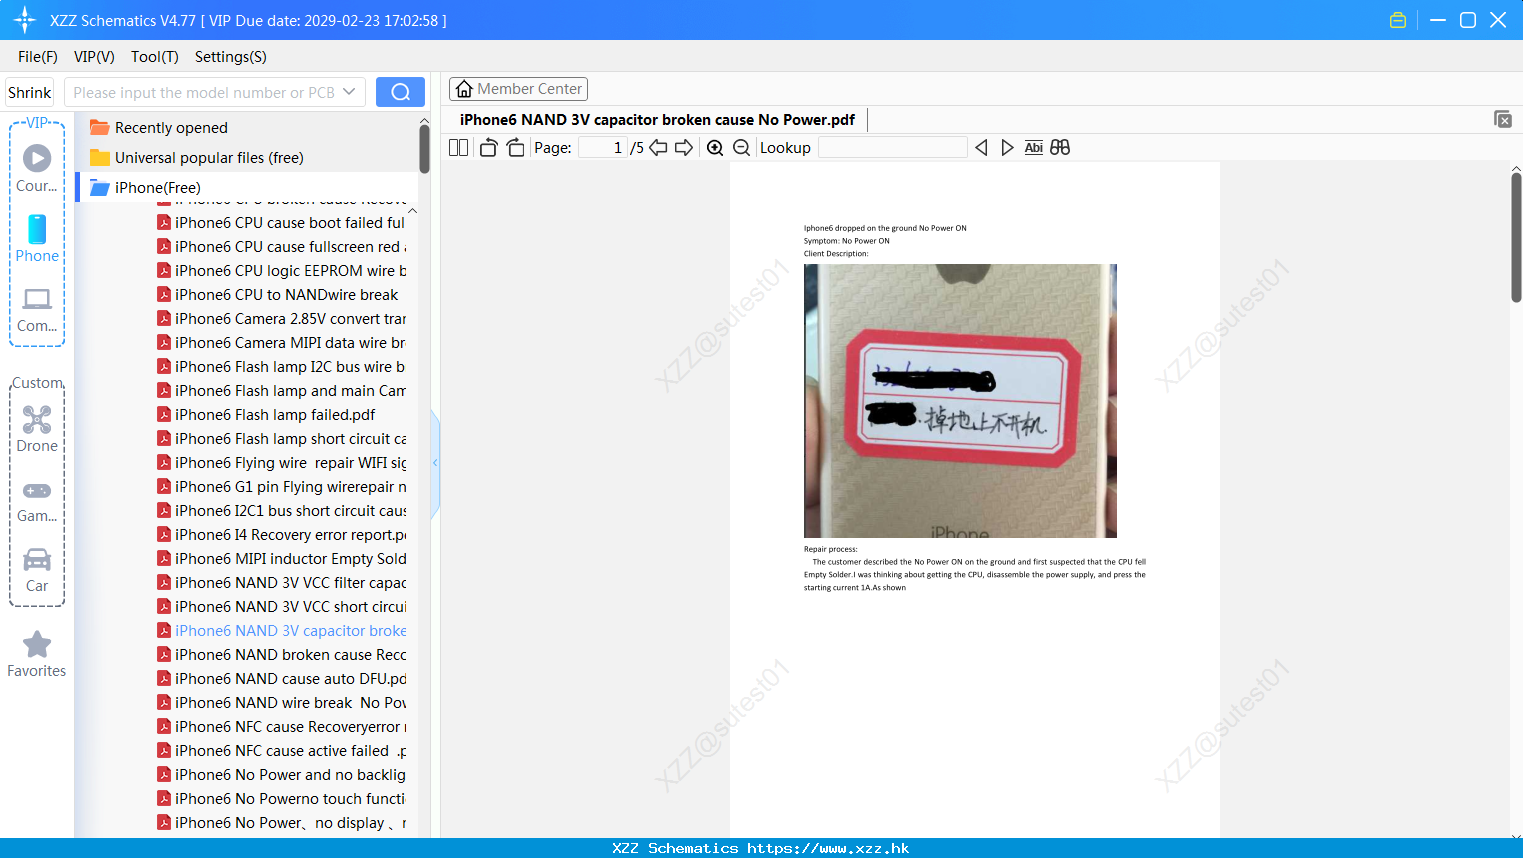Open iPhone6 NFC cause Recoveryerror file
The width and height of the screenshot is (1523, 858).
(x=290, y=727)
